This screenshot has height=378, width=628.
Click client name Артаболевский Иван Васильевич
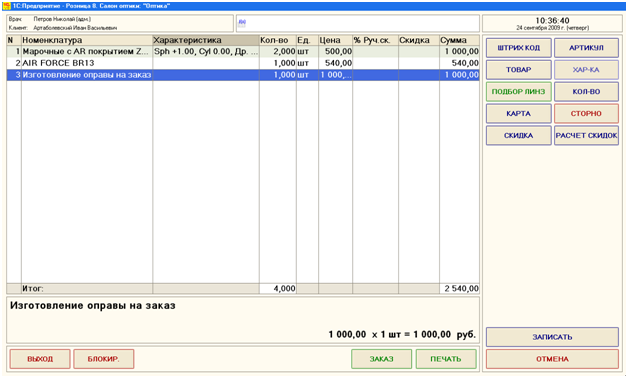pyautogui.click(x=75, y=28)
